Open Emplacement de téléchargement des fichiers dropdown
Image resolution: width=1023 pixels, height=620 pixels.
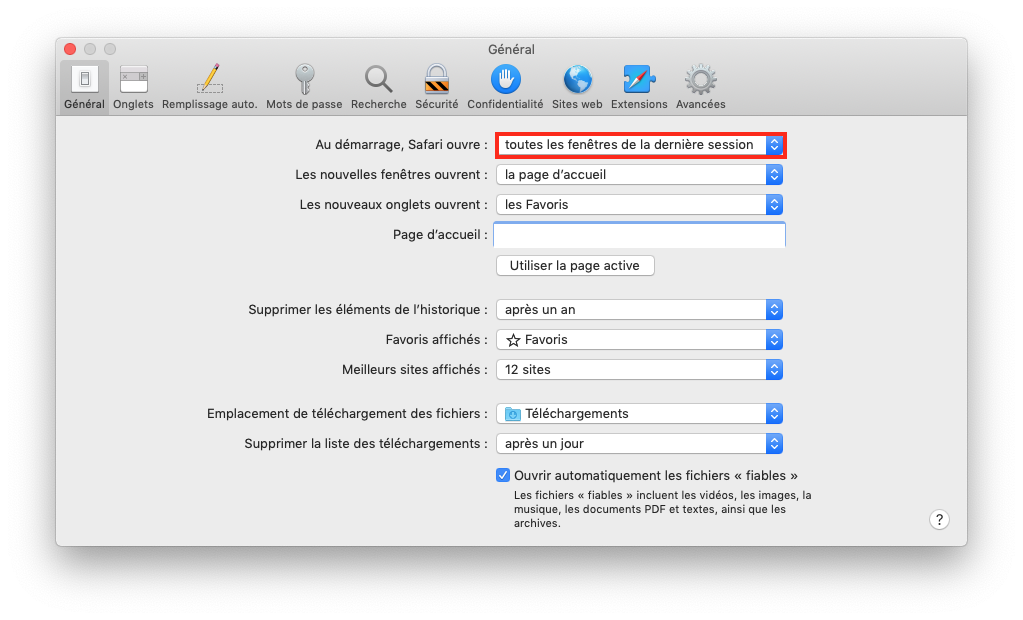(x=639, y=414)
